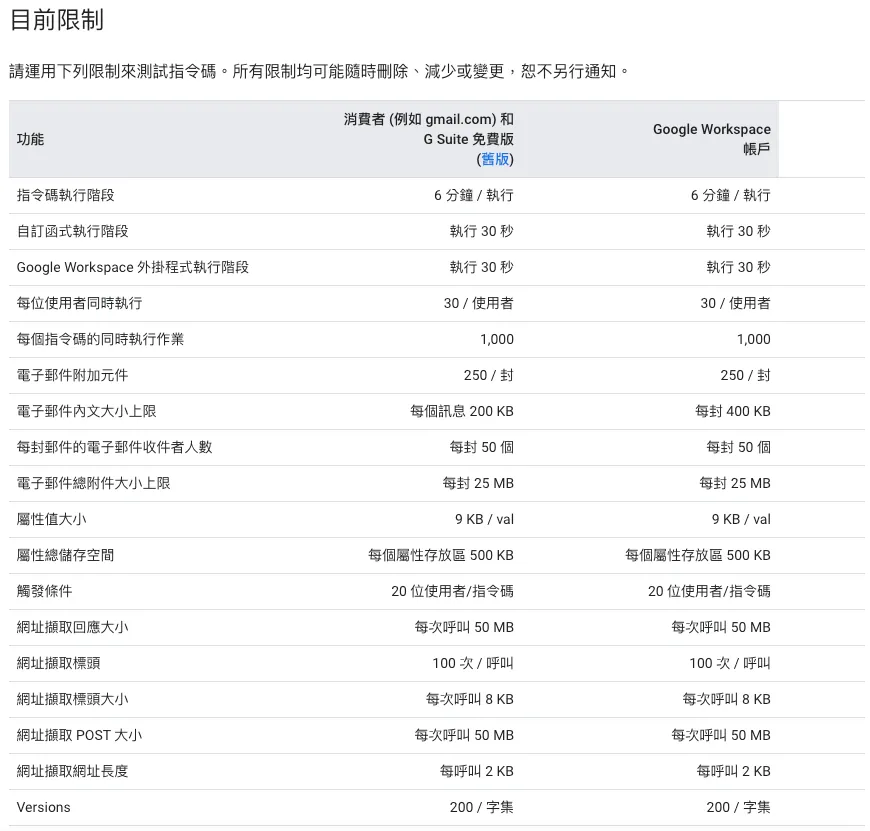Select the 自訂函式執行階段 row label

click(x=73, y=231)
